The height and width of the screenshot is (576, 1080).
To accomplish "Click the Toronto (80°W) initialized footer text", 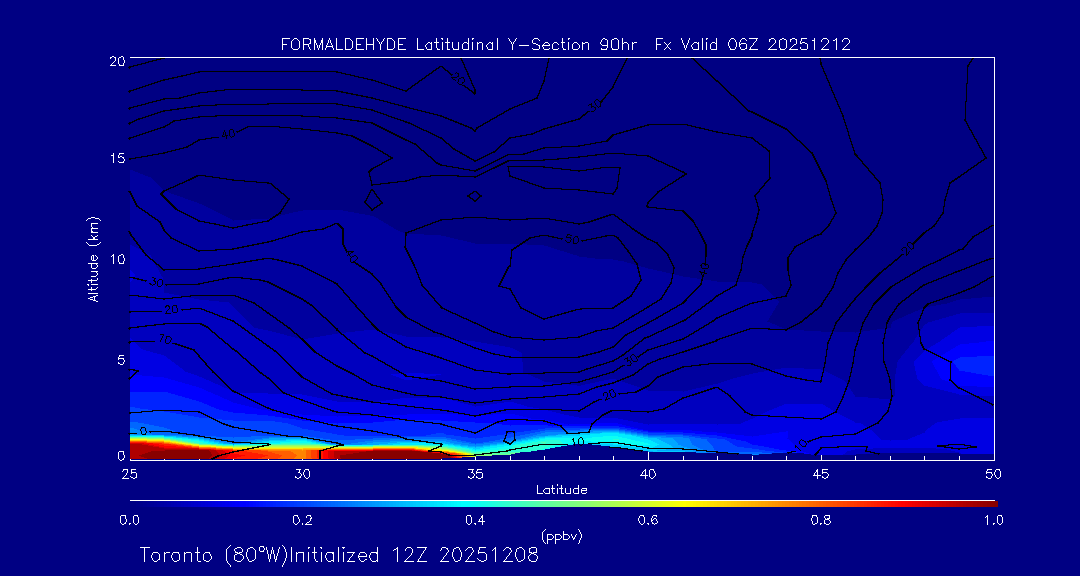I will (339, 555).
